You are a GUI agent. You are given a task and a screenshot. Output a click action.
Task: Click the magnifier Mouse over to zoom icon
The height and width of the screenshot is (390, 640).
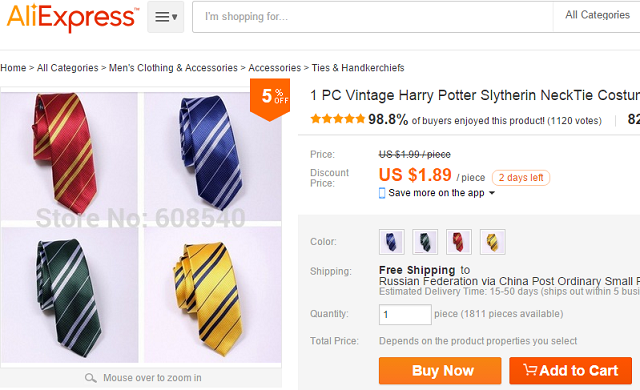[90, 378]
